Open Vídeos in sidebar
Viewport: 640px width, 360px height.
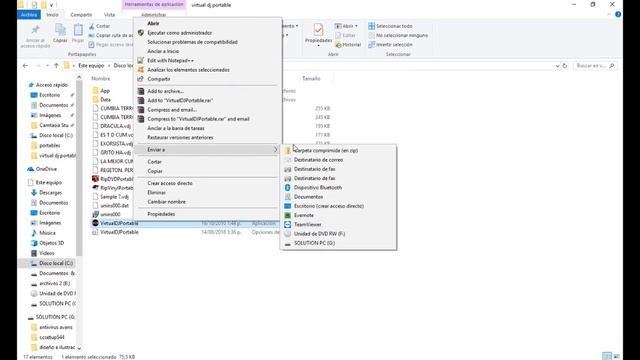tap(47, 253)
